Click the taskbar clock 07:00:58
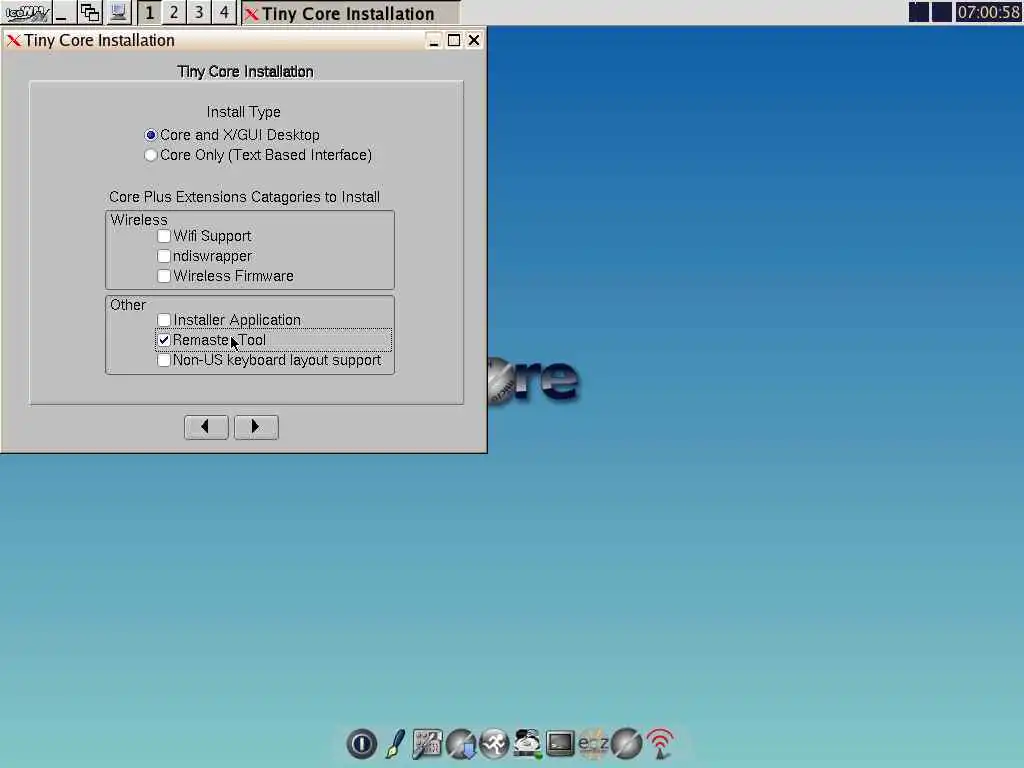 [989, 12]
